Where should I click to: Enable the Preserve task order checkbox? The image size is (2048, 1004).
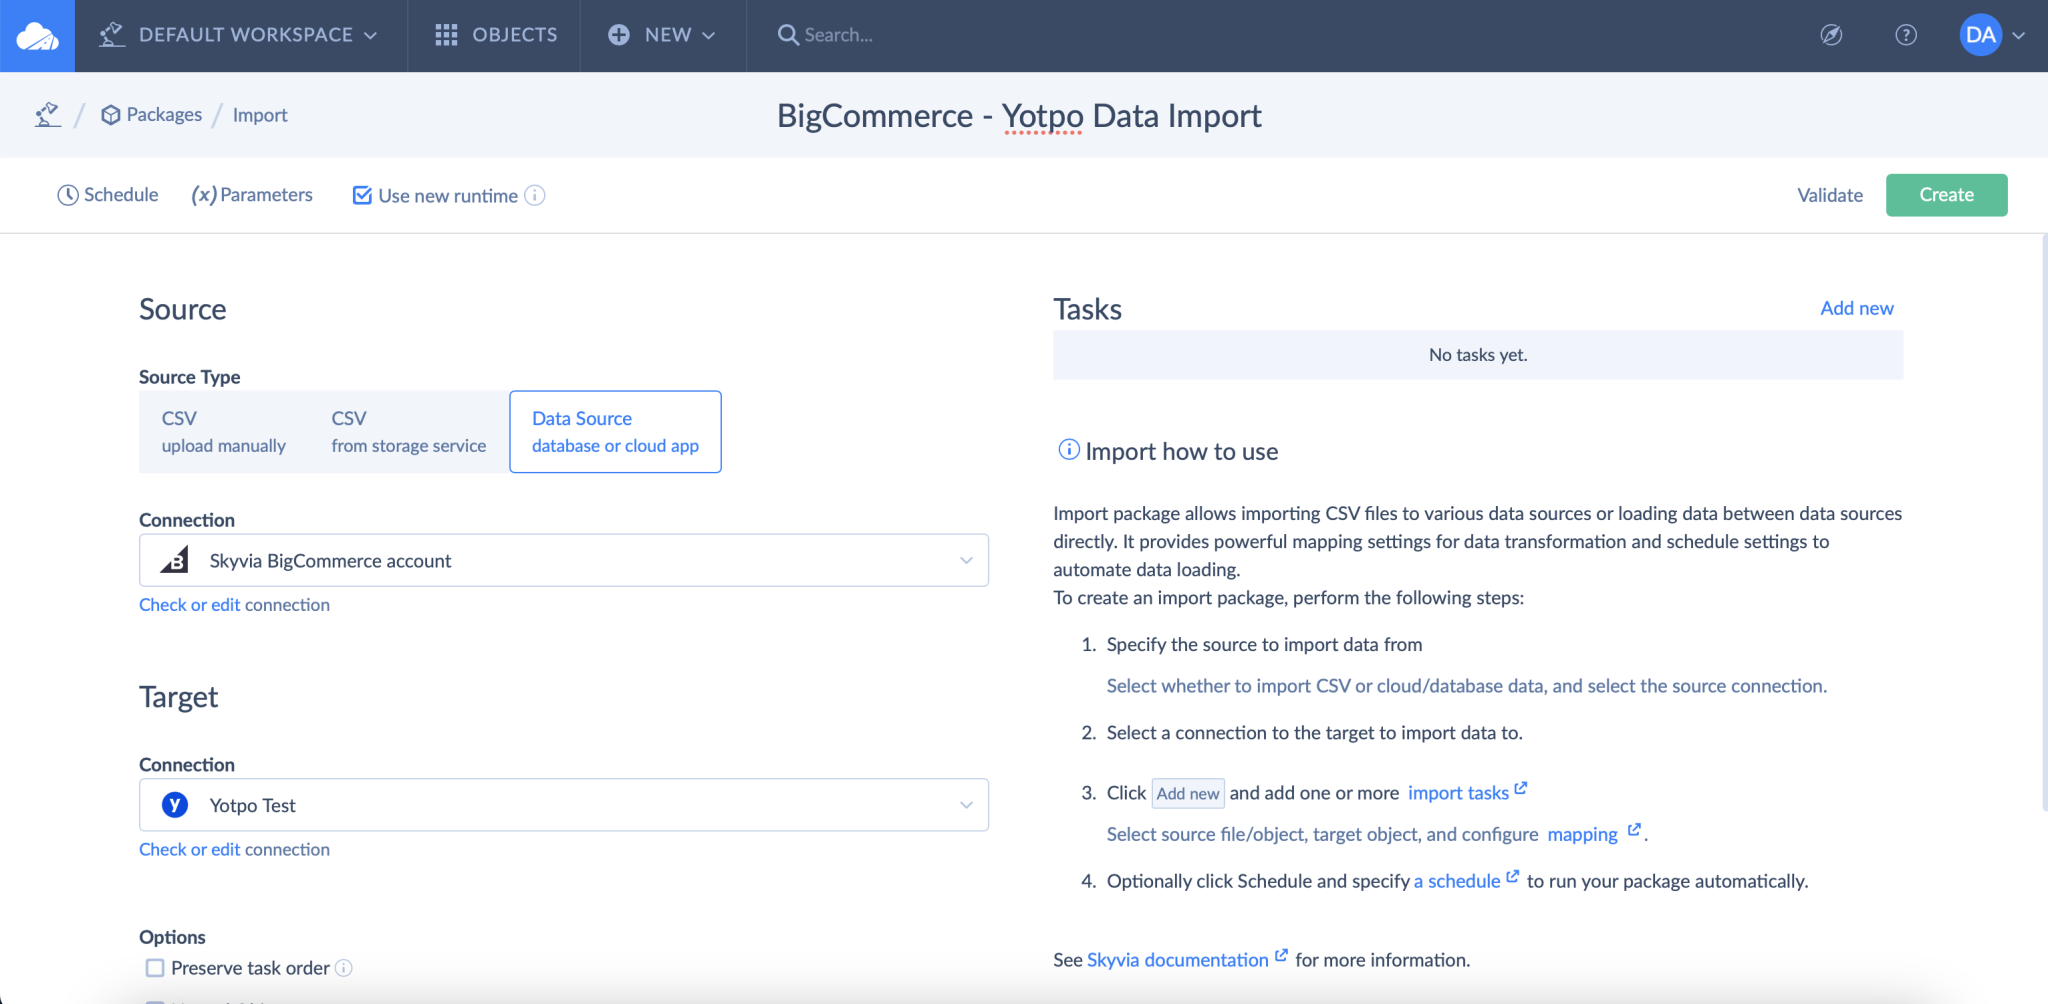(x=155, y=968)
